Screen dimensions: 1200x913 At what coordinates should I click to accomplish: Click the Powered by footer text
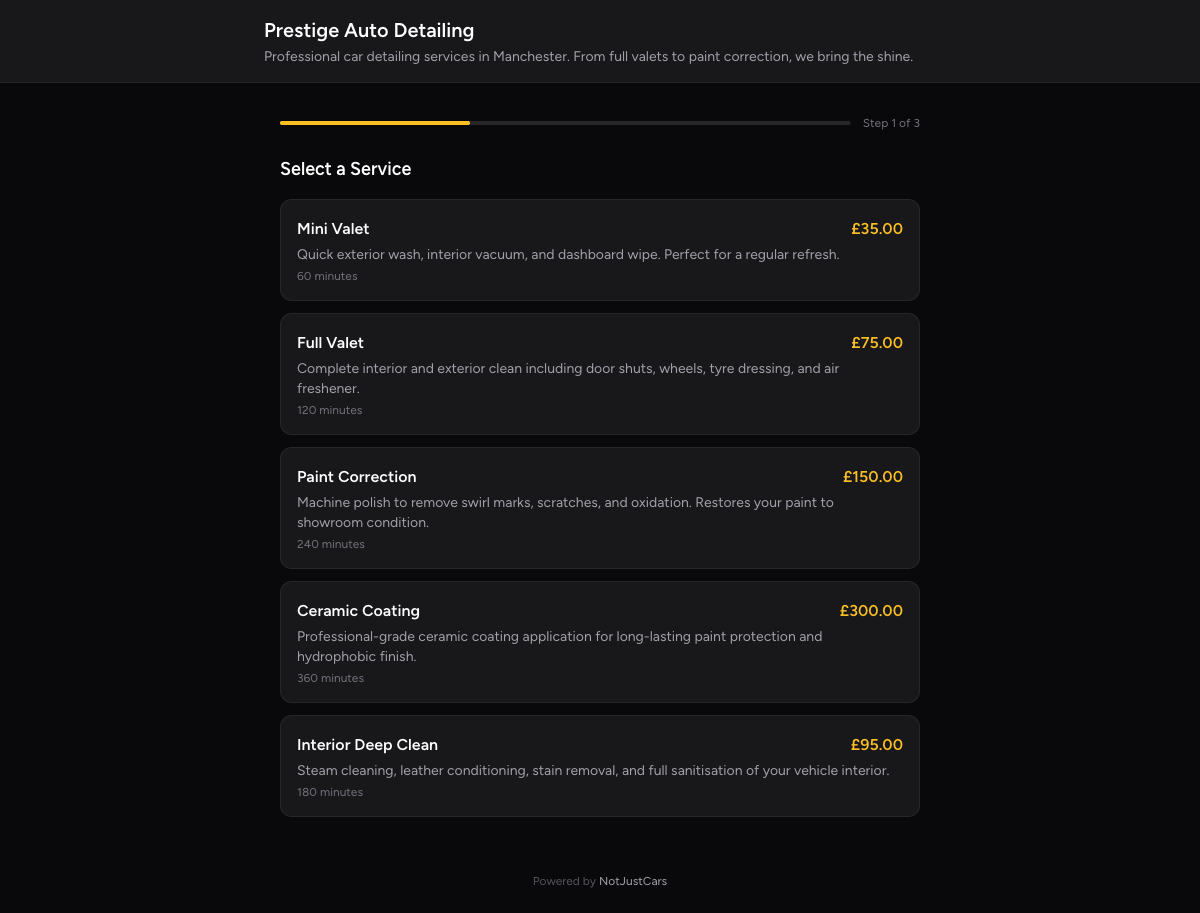565,881
